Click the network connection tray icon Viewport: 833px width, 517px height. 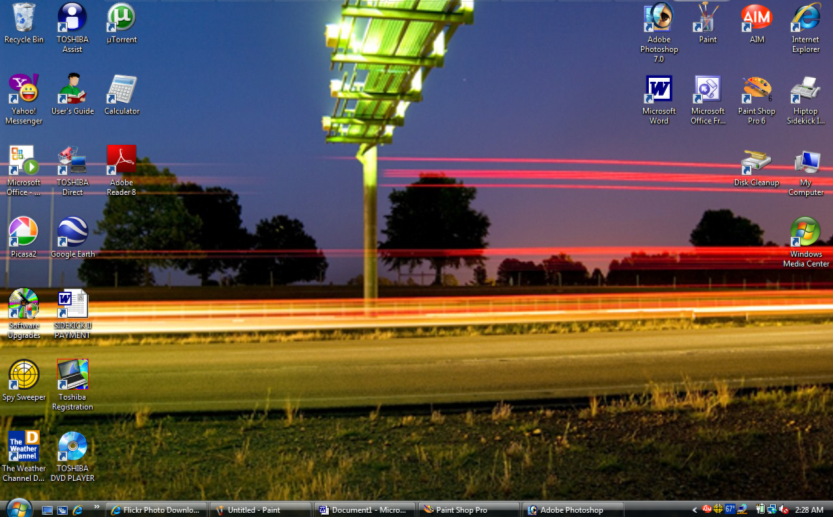772,509
